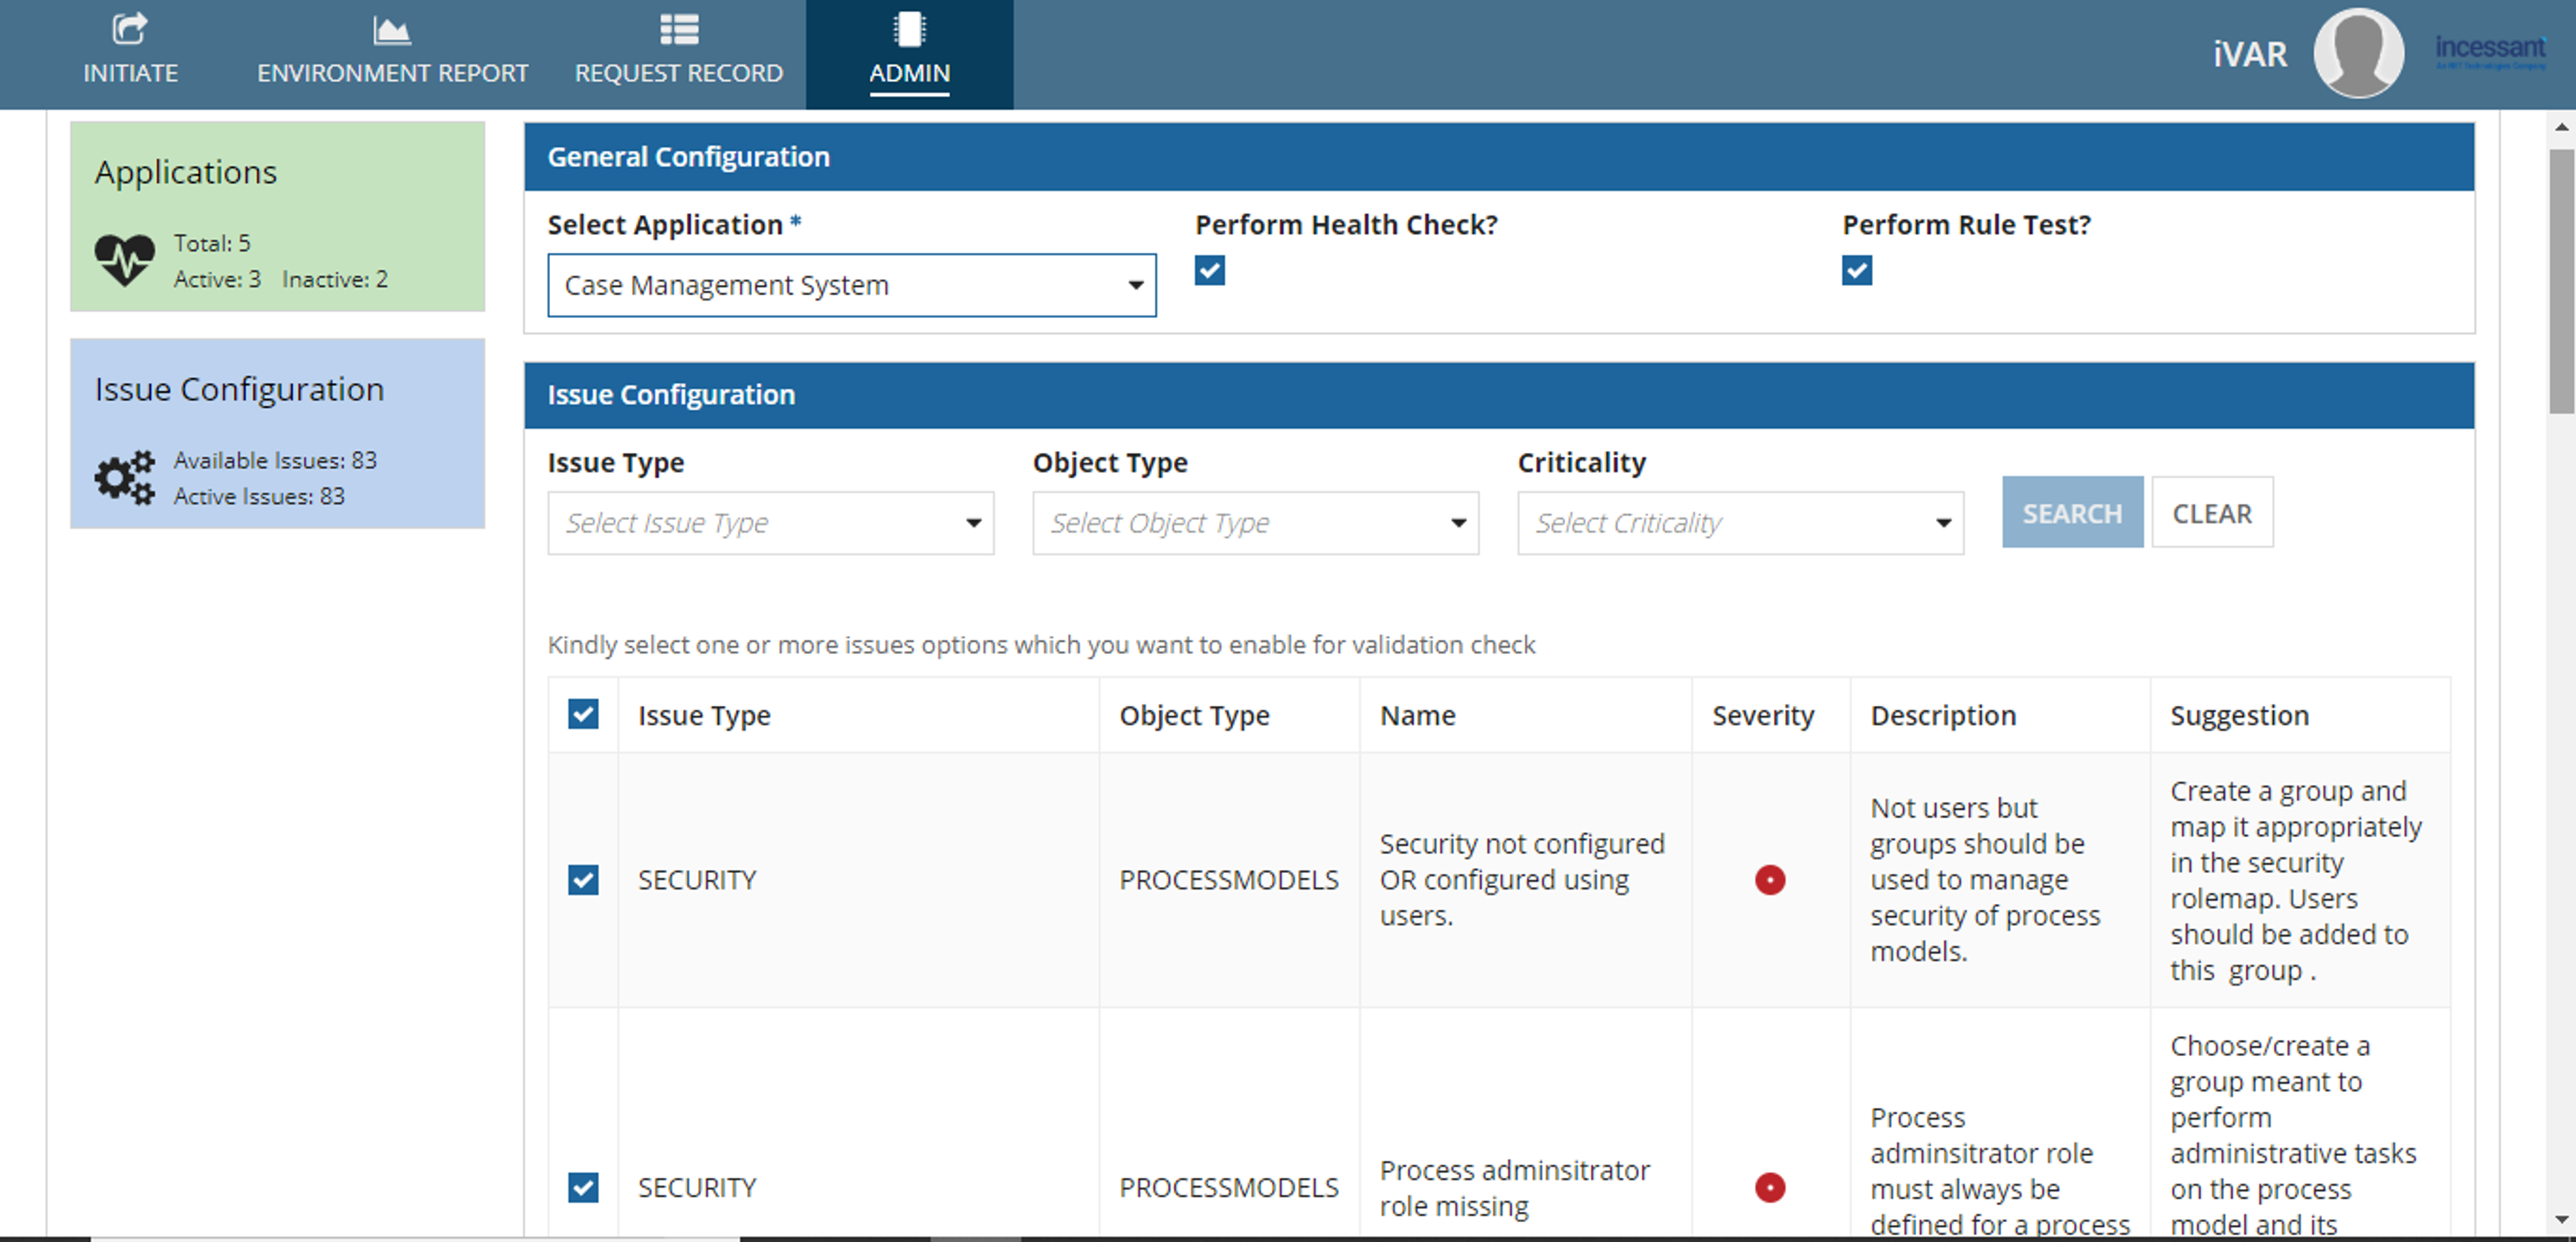Click the General Configuration section header
The width and height of the screenshot is (2576, 1242).
(1499, 156)
